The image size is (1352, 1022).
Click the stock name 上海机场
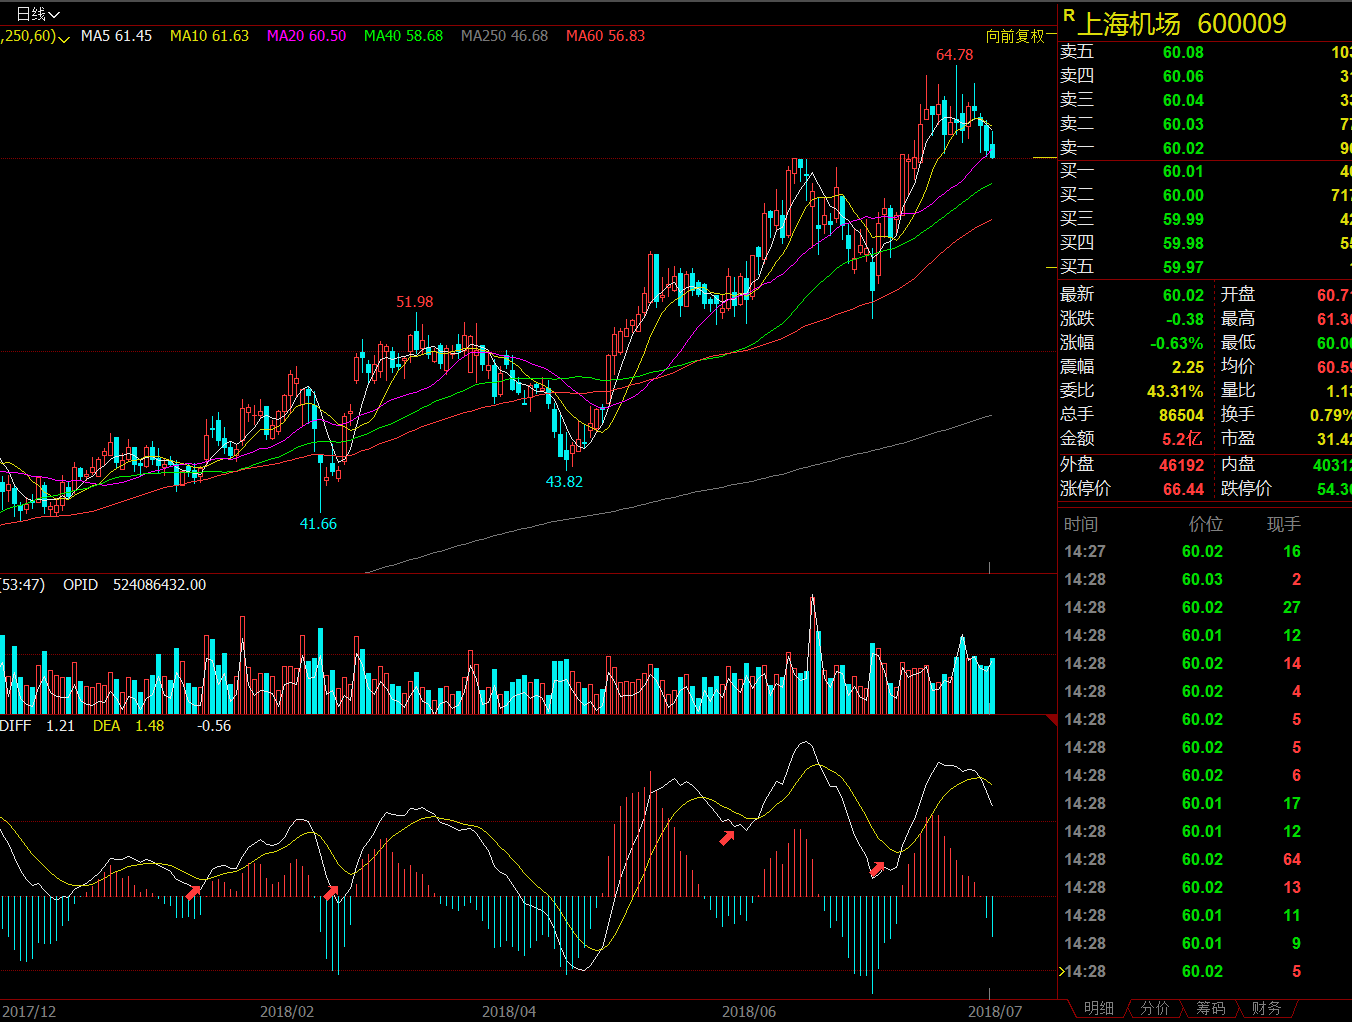click(x=1128, y=23)
